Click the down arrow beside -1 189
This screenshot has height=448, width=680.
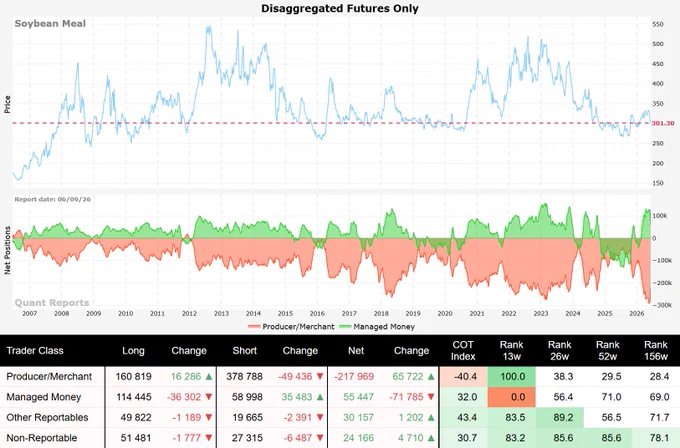tap(209, 417)
